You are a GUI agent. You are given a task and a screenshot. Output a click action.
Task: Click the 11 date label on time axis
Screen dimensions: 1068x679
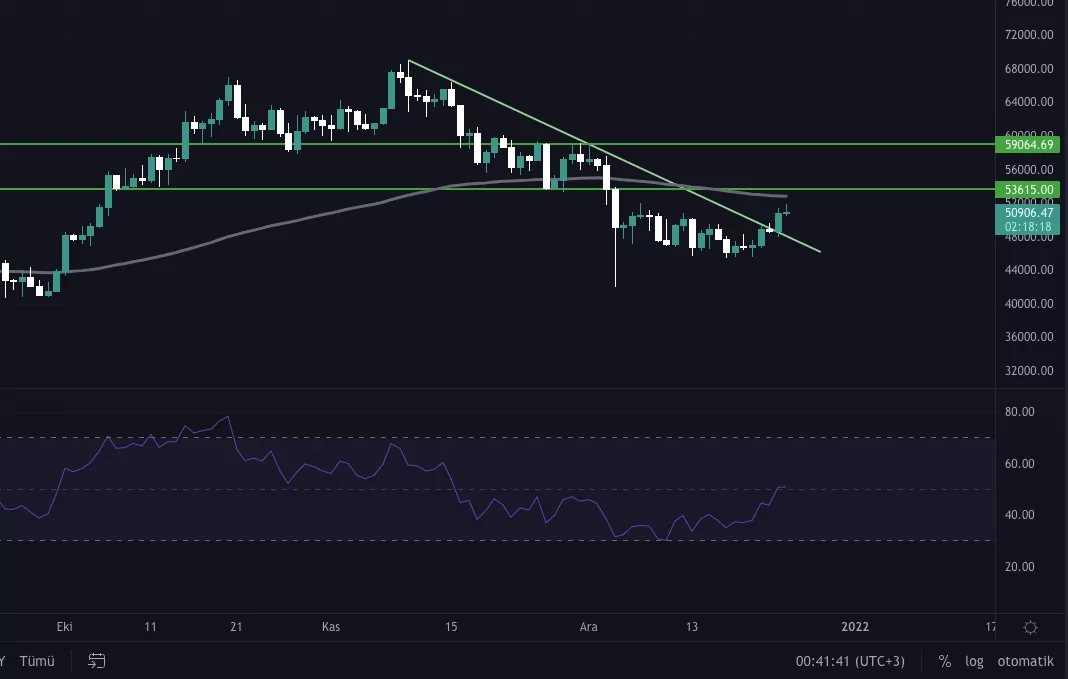(x=150, y=627)
